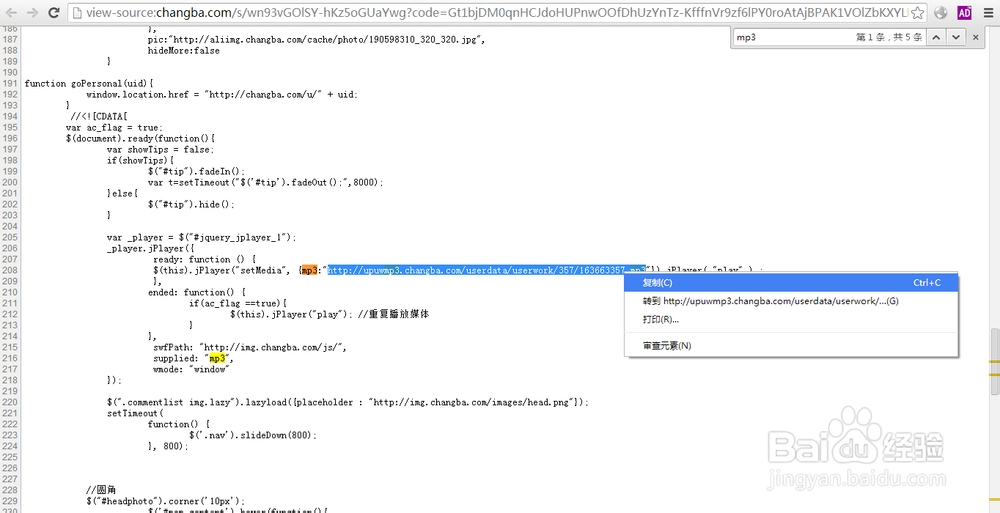Image resolution: width=1000 pixels, height=513 pixels.
Task: Jump to next mp3 search match
Action: [955, 37]
